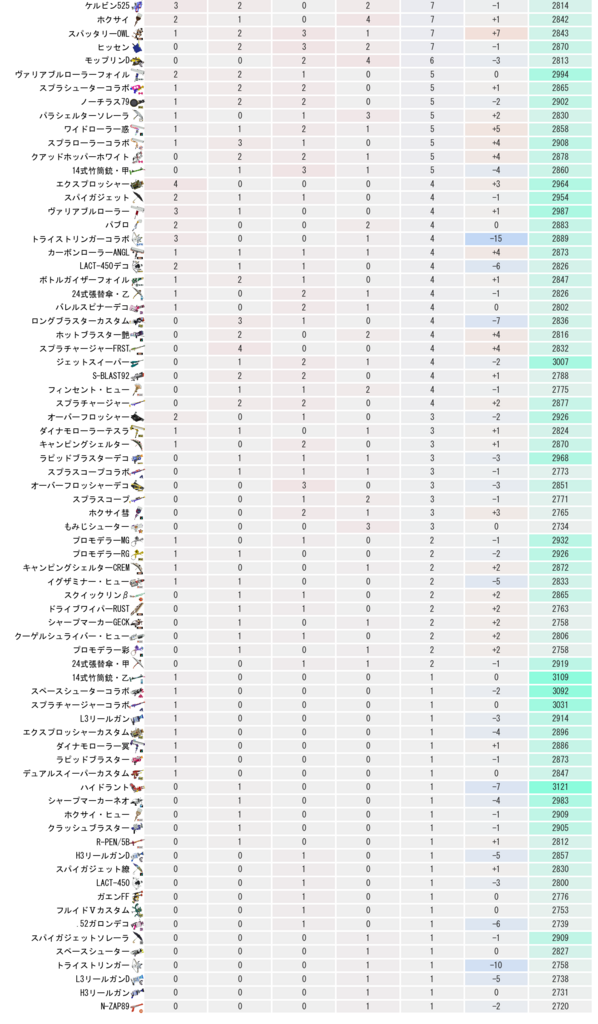Select the パブロ brush icon
This screenshot has width=598, height=1024.
coord(138,225)
